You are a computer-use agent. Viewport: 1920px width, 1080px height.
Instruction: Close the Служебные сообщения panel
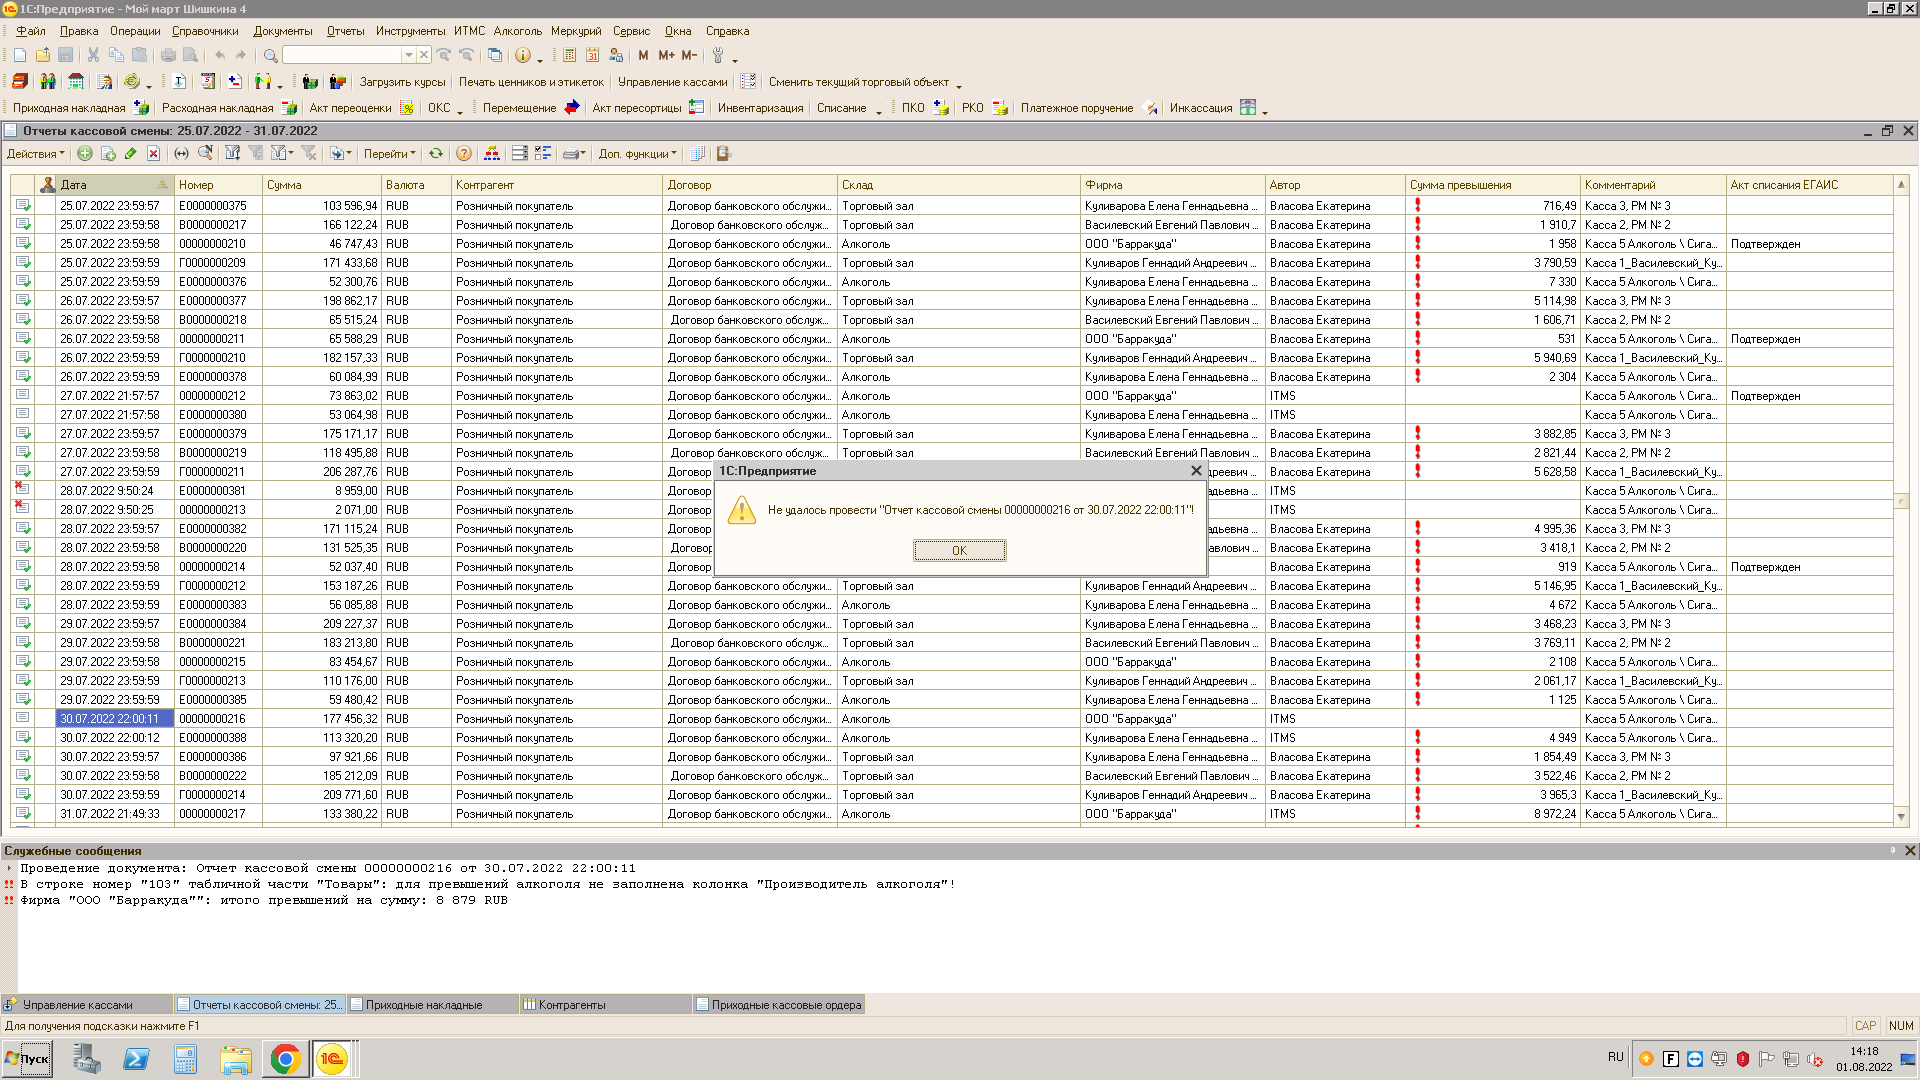tap(1909, 851)
